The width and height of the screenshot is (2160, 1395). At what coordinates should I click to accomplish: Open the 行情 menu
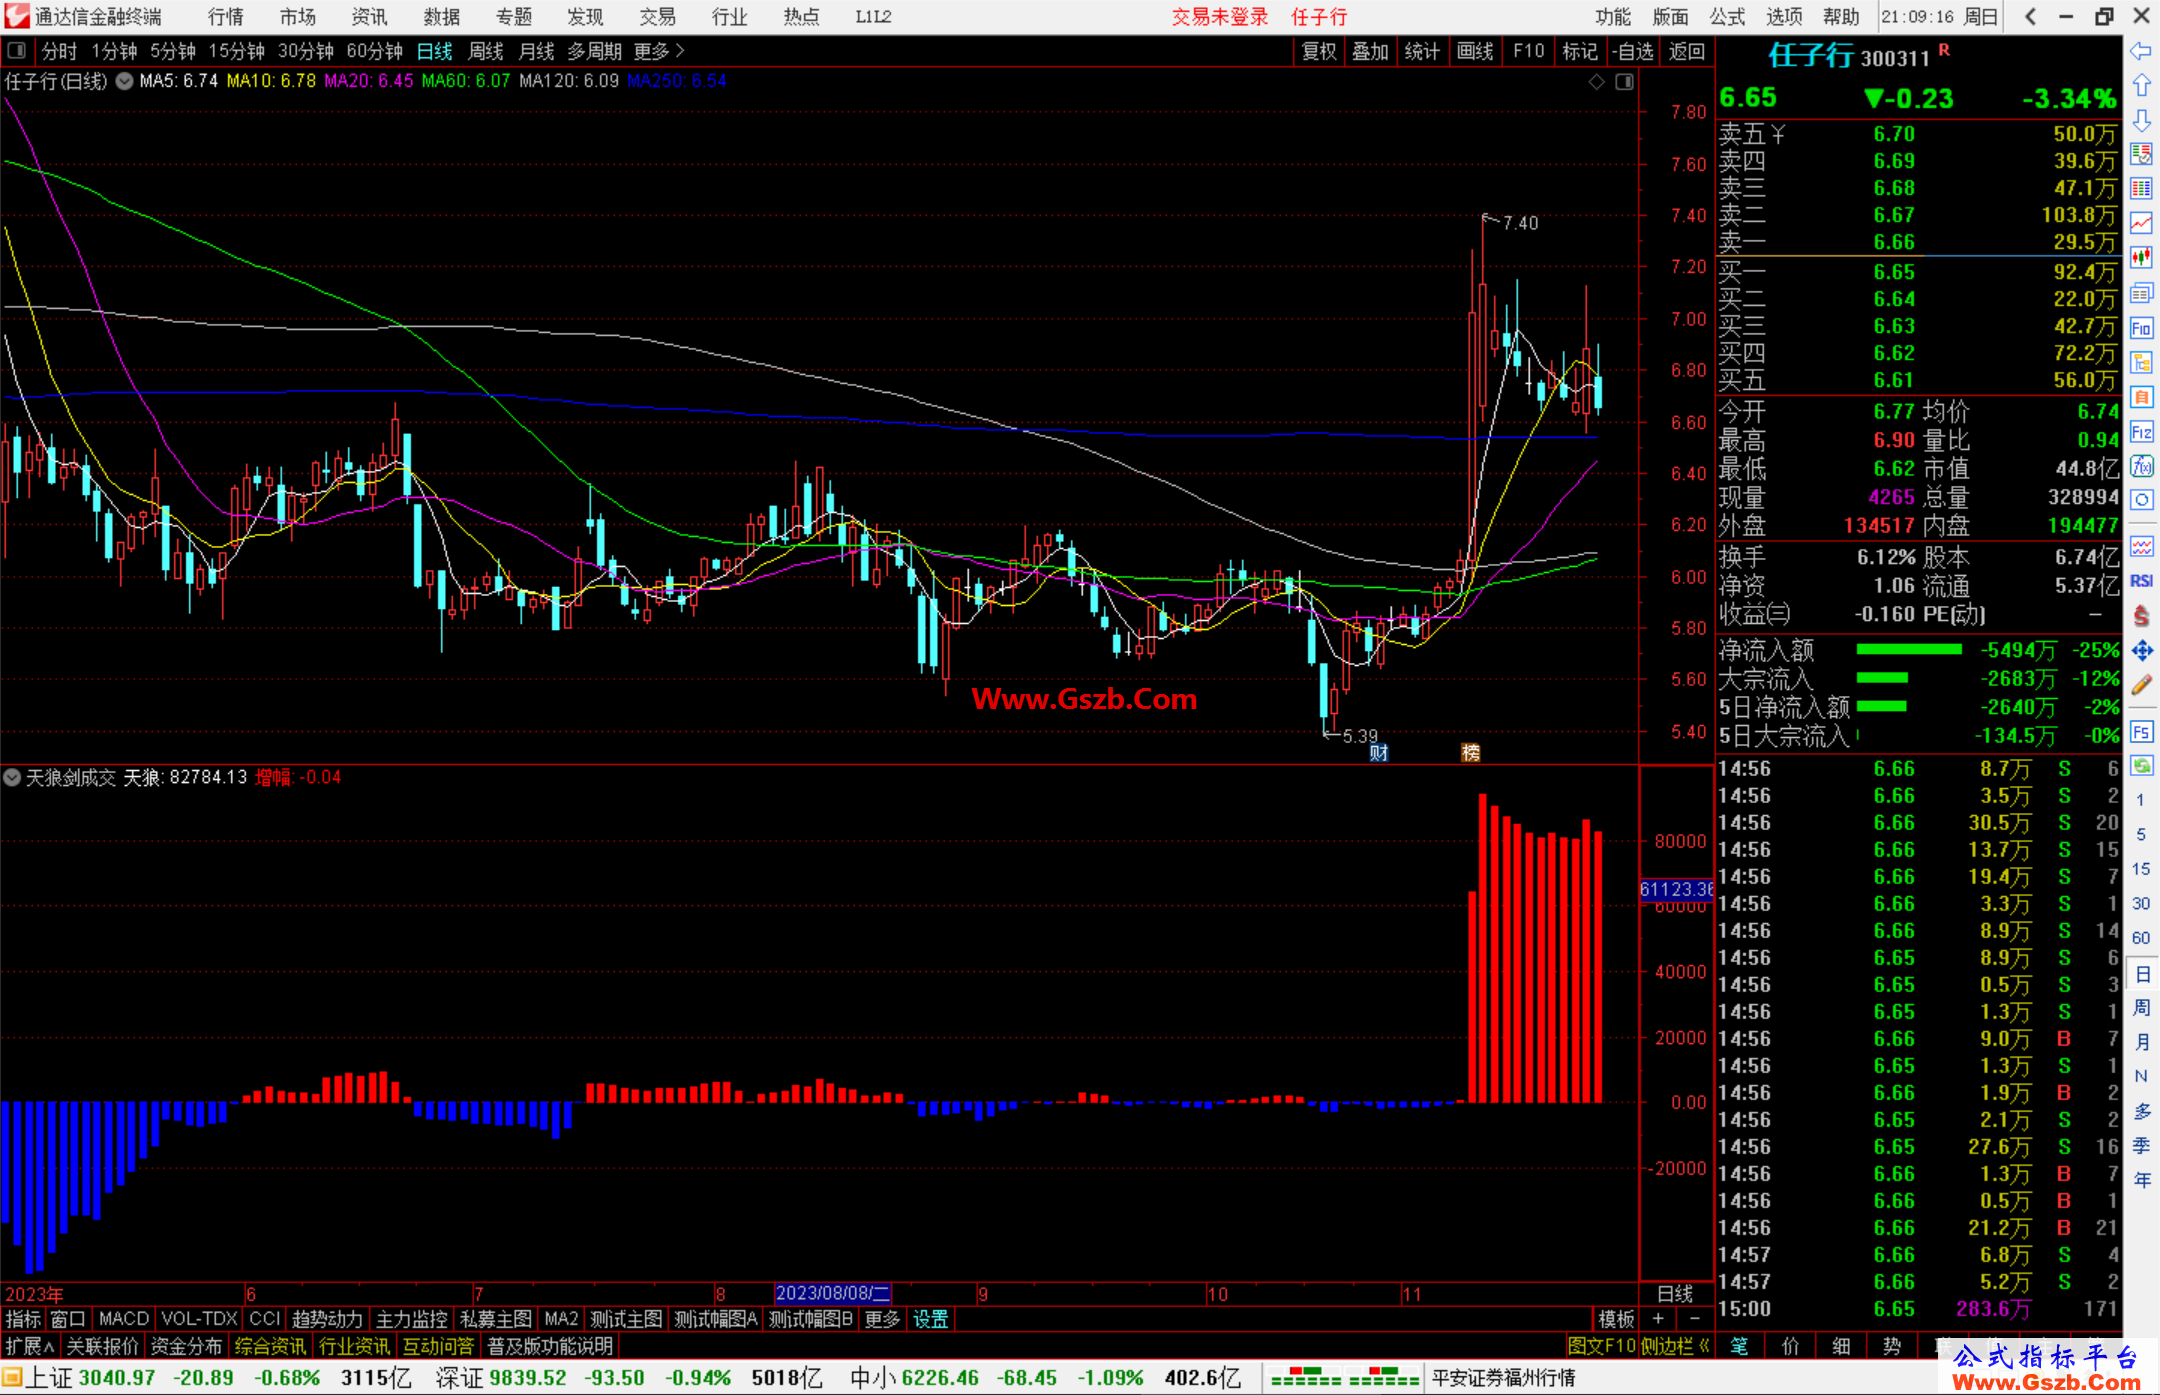click(x=226, y=16)
